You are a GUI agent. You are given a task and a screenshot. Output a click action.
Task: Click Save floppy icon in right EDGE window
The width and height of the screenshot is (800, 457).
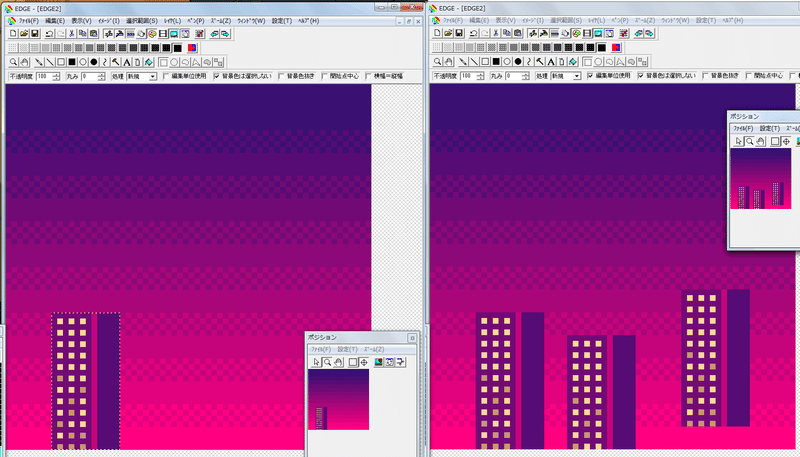(459, 33)
